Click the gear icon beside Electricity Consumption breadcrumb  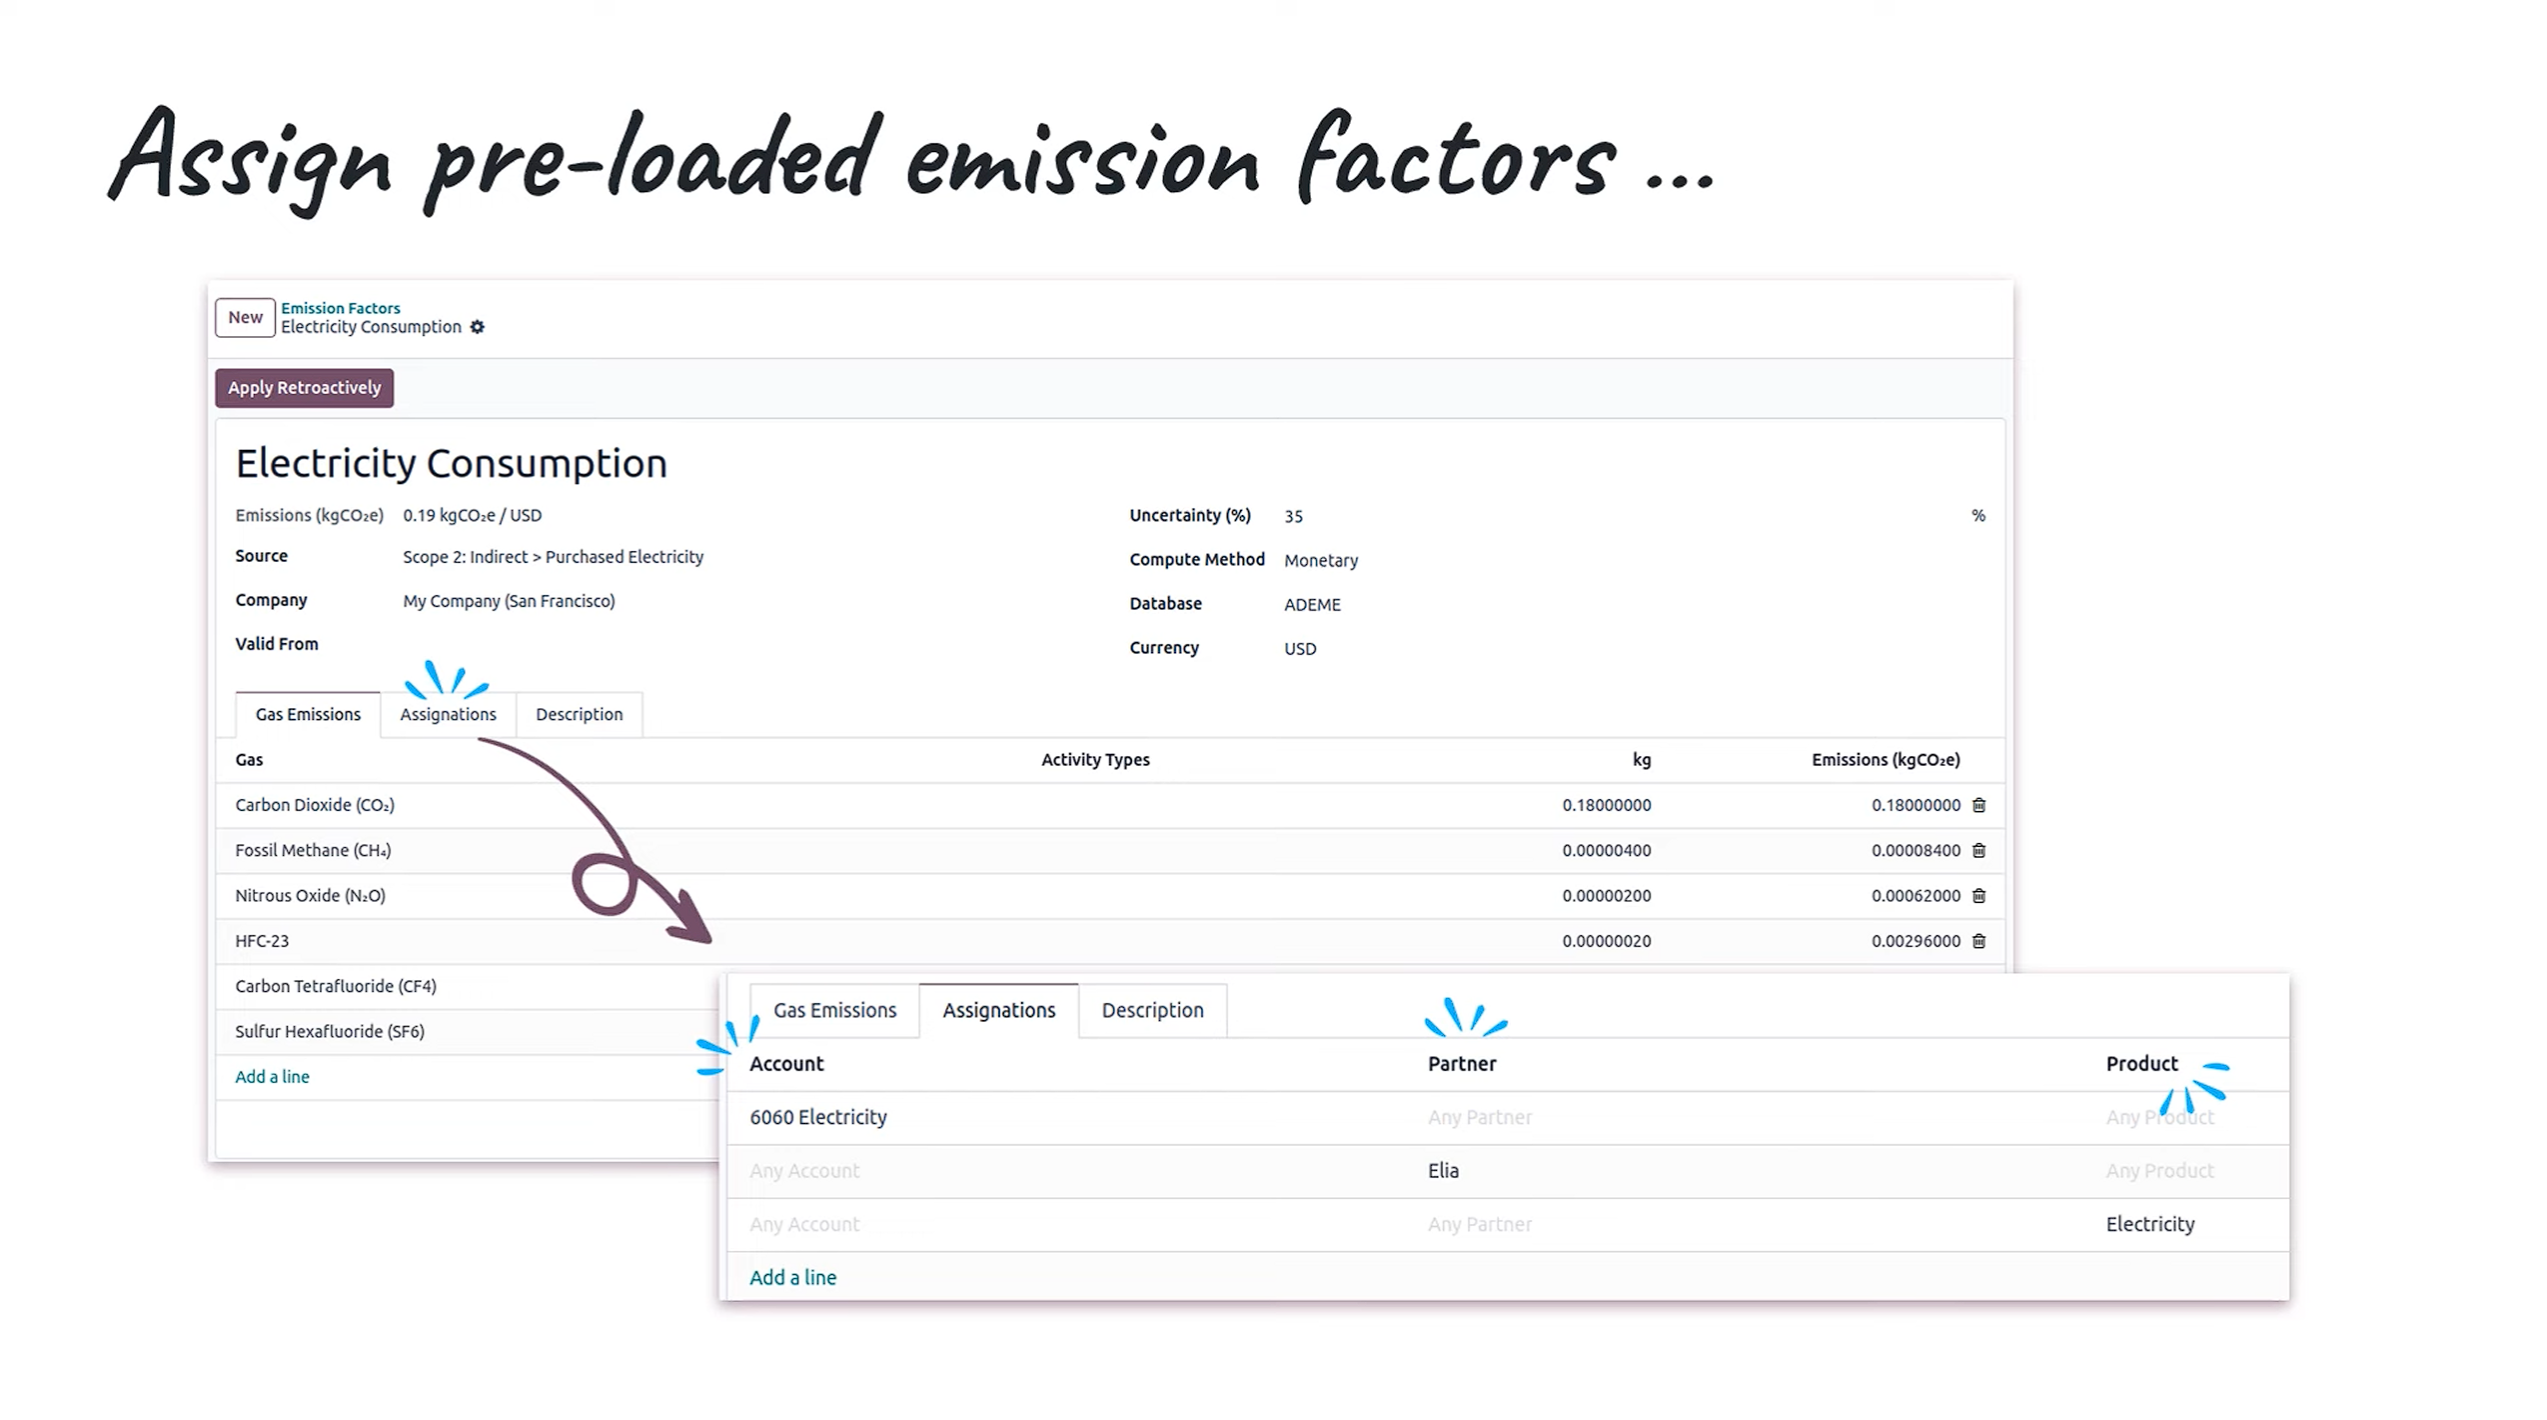tap(477, 327)
